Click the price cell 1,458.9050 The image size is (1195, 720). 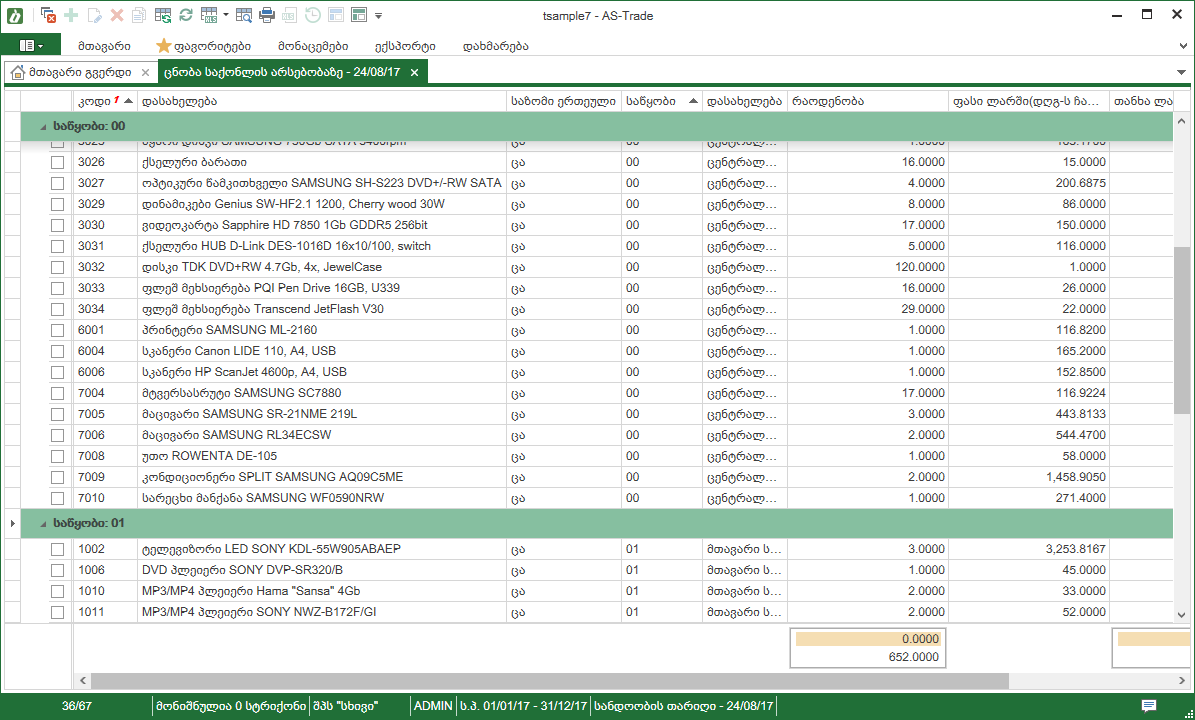[1029, 478]
